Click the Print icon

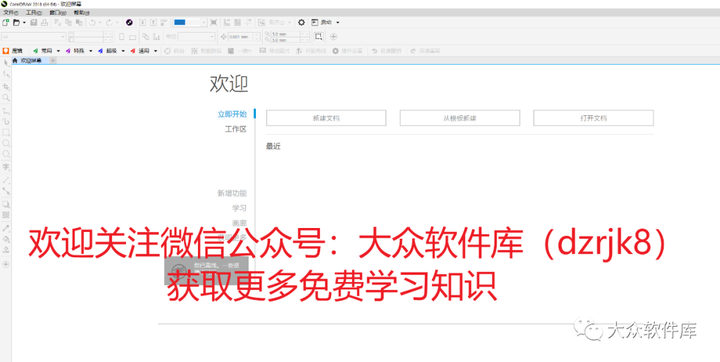[x=44, y=22]
